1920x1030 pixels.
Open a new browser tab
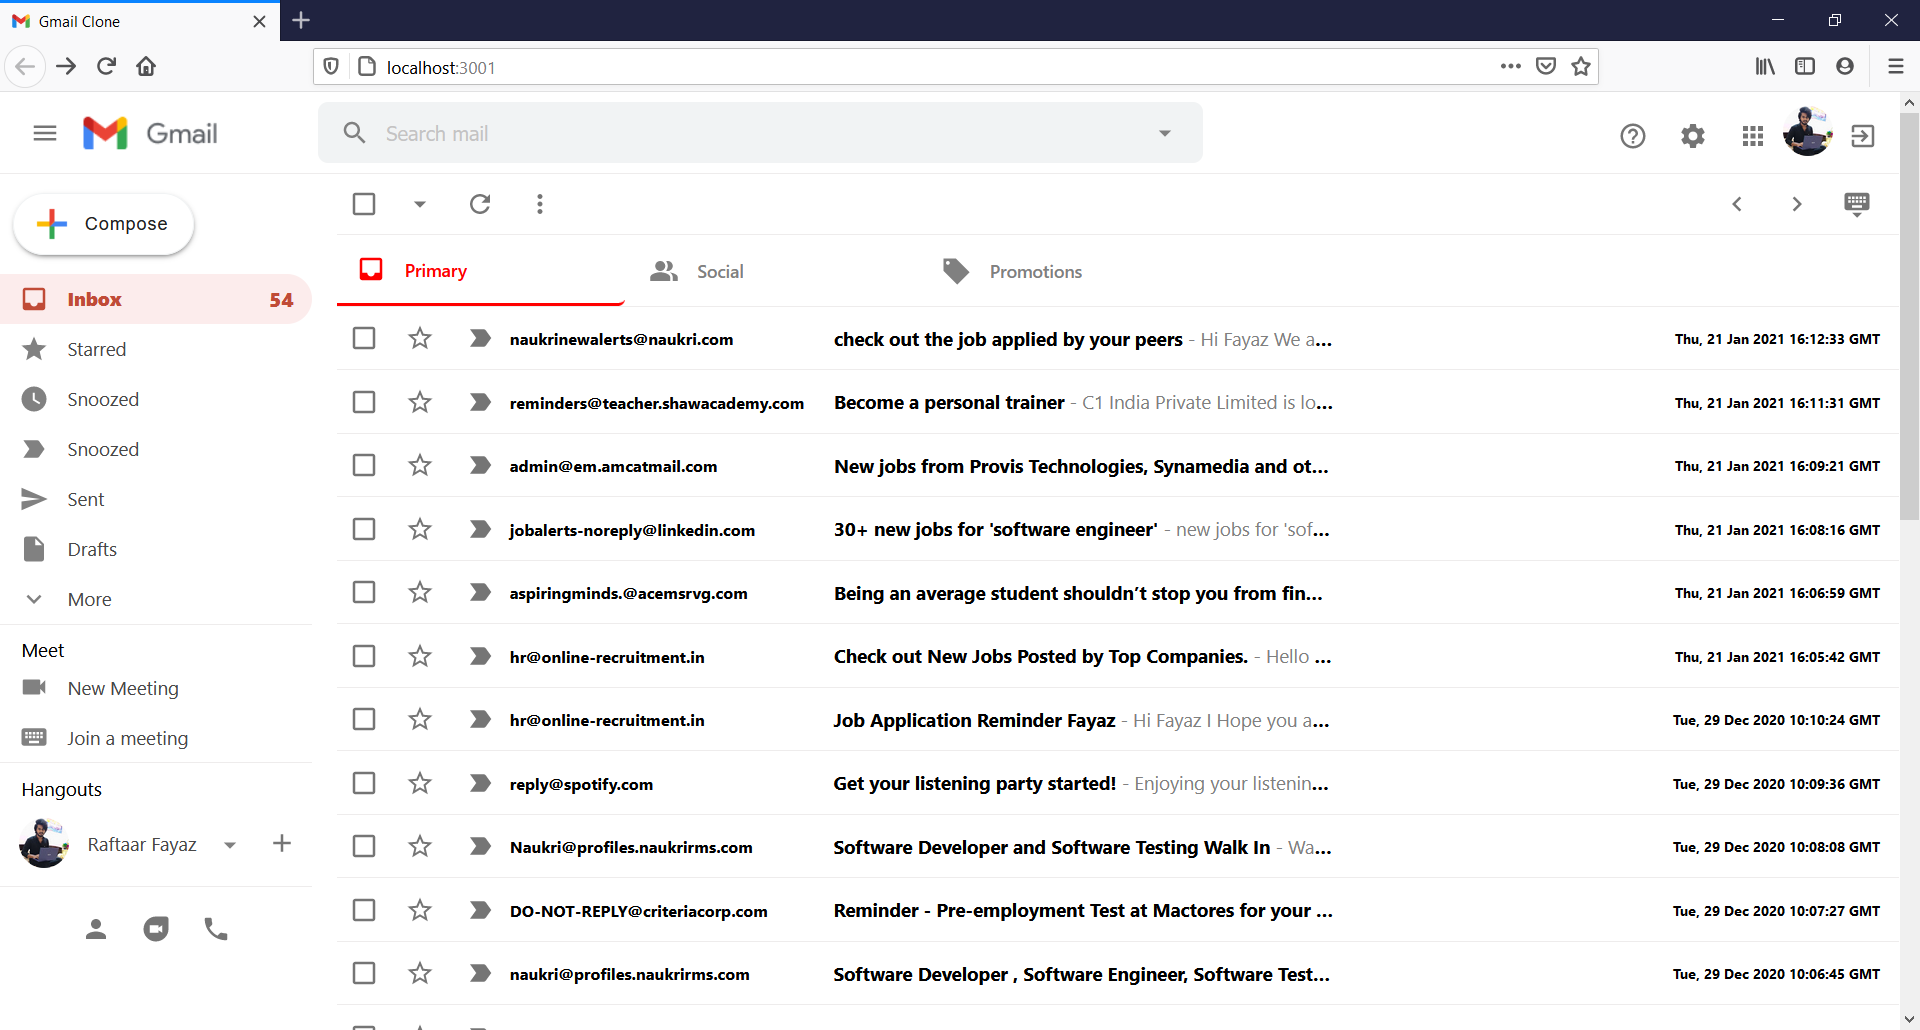tap(301, 20)
